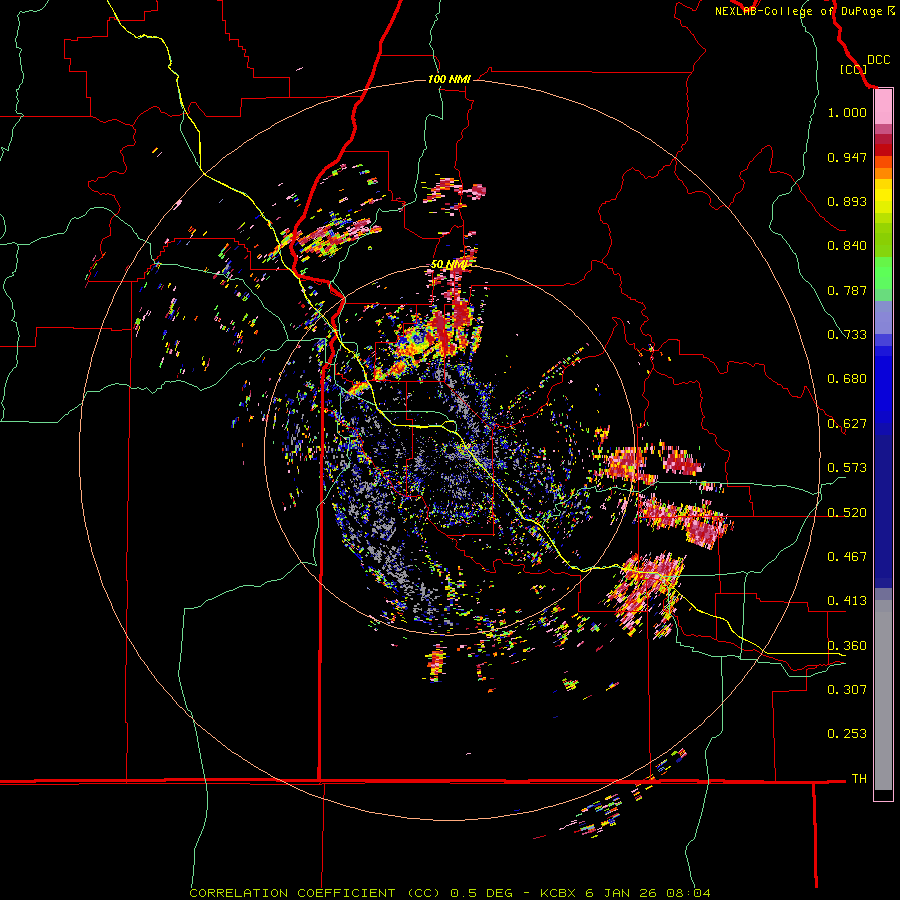Click the 0.787 legend value
Viewport: 900px width, 900px height.
(847, 290)
